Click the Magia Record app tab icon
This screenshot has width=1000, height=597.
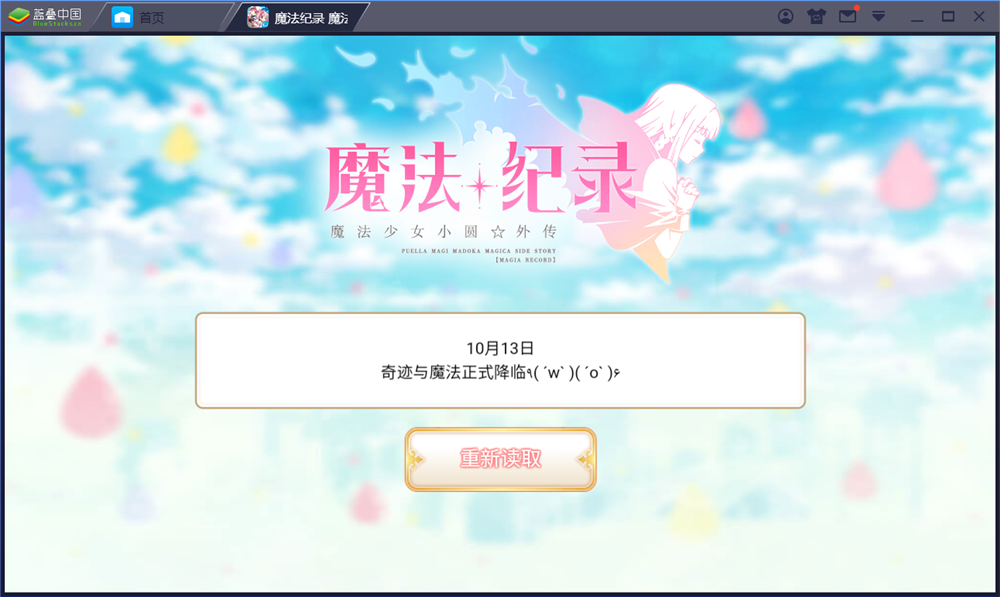coord(258,17)
